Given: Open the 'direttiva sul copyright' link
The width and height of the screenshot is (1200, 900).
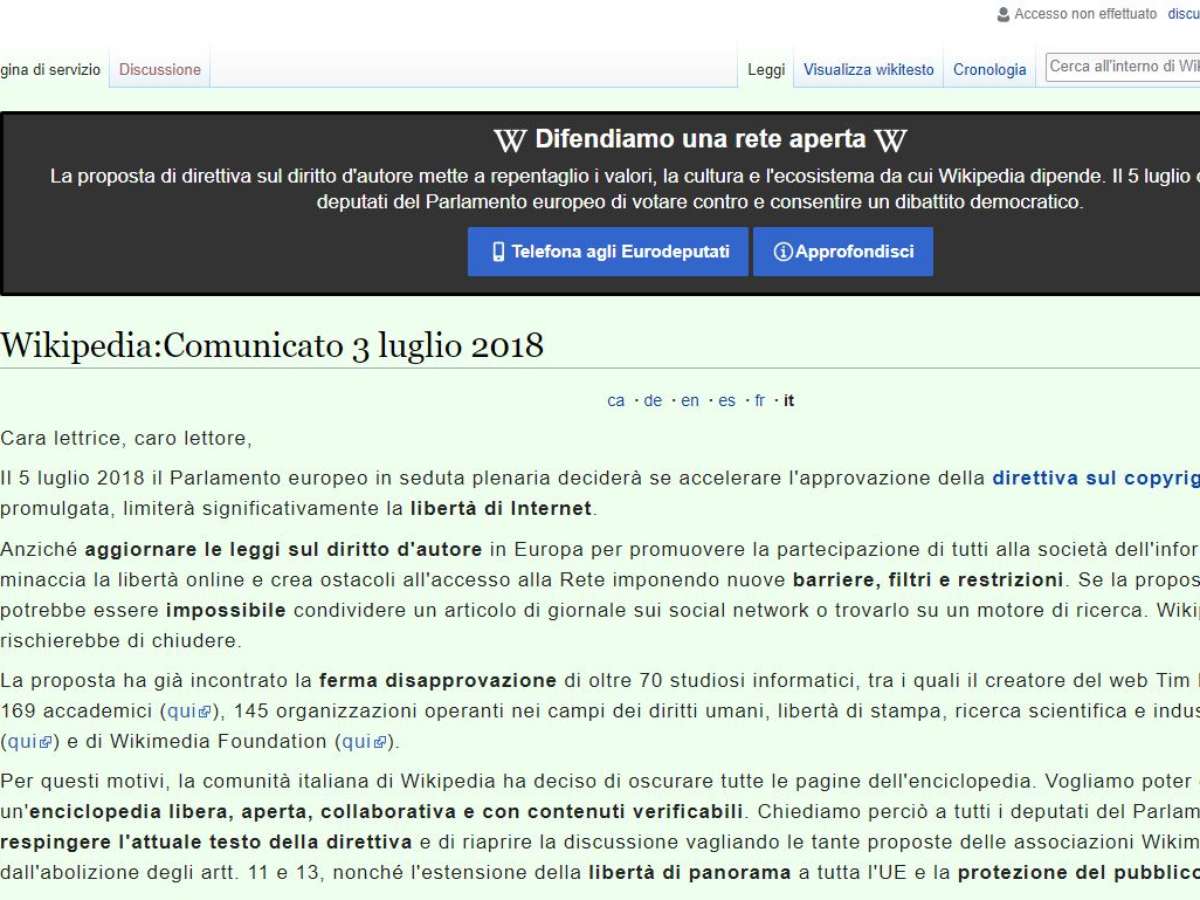Looking at the screenshot, I should [x=1094, y=478].
